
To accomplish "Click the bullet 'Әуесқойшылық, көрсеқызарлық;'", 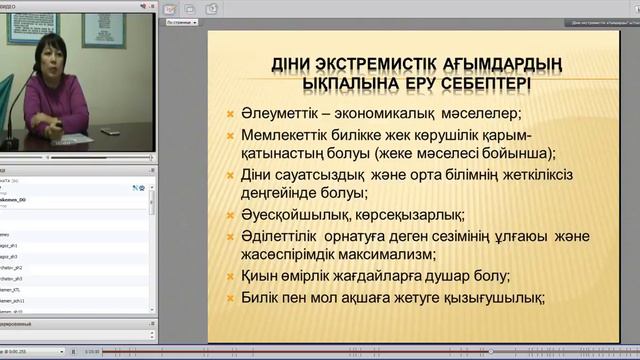I will click(353, 215).
